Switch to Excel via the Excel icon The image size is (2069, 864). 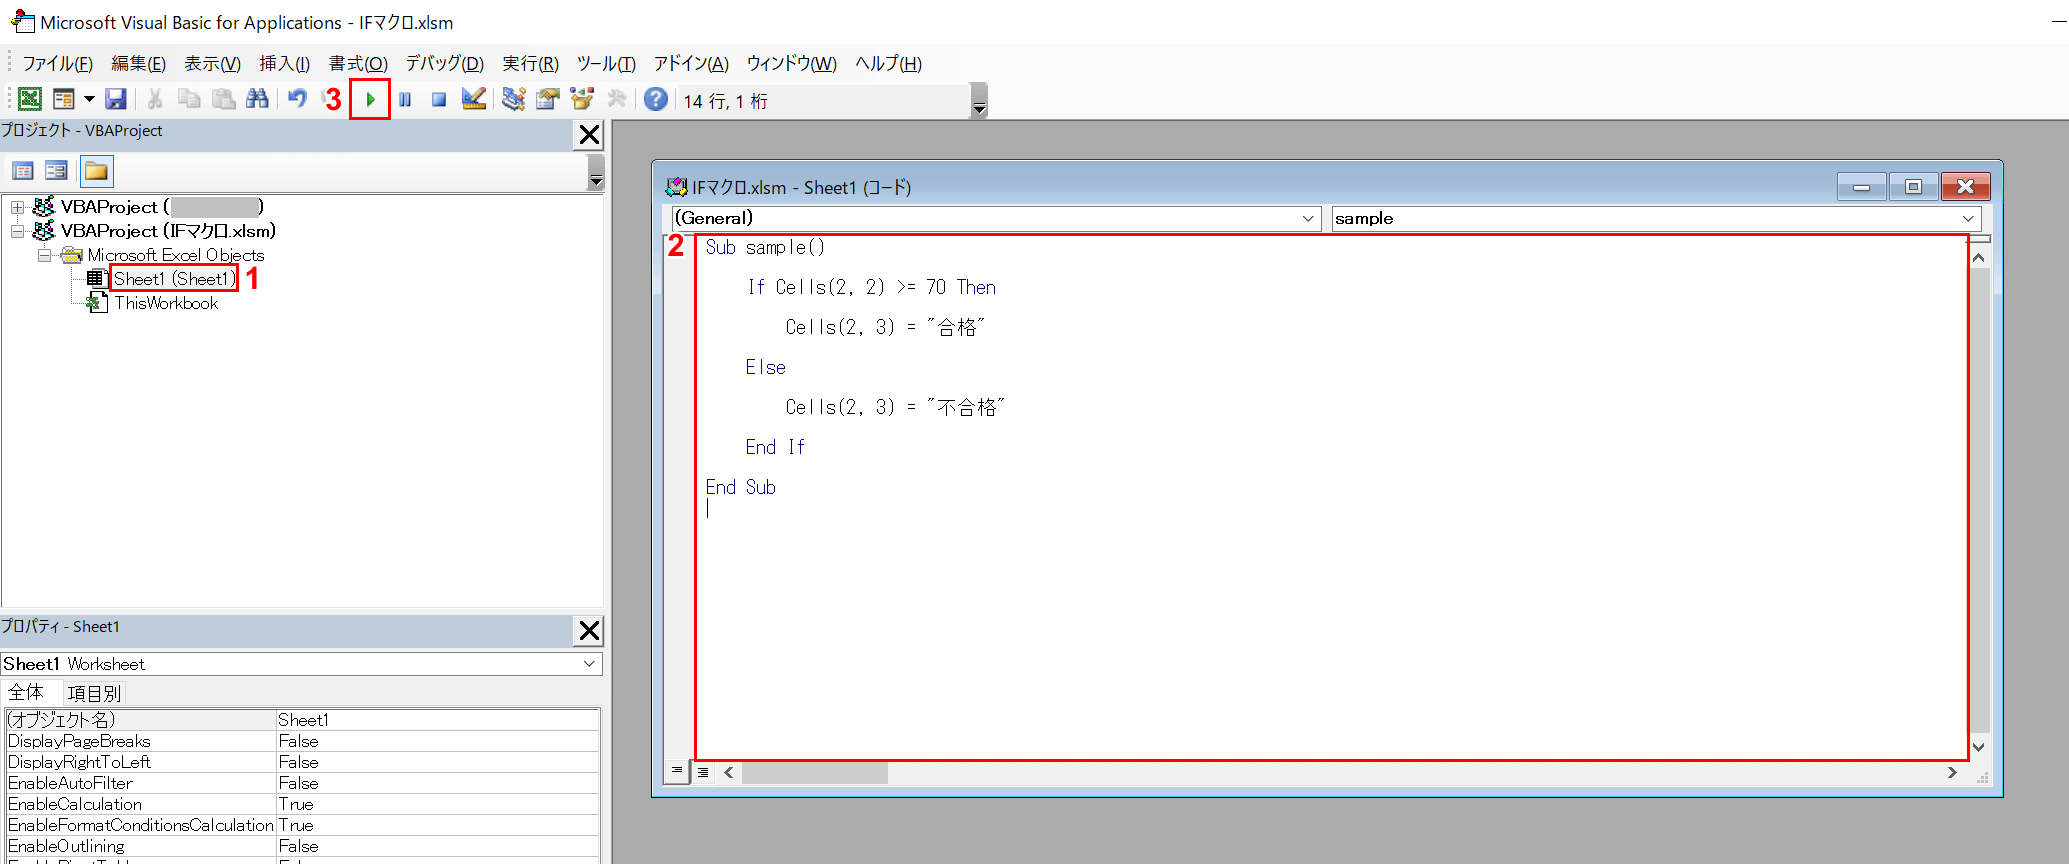[x=30, y=99]
